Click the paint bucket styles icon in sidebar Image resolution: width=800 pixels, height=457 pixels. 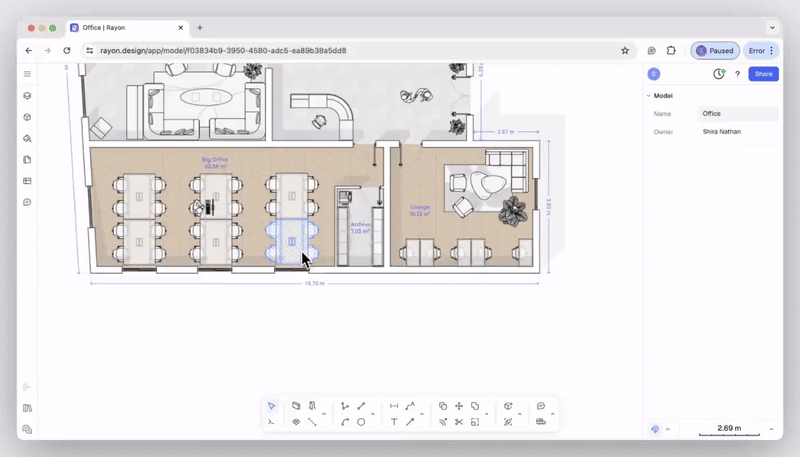[x=28, y=139]
